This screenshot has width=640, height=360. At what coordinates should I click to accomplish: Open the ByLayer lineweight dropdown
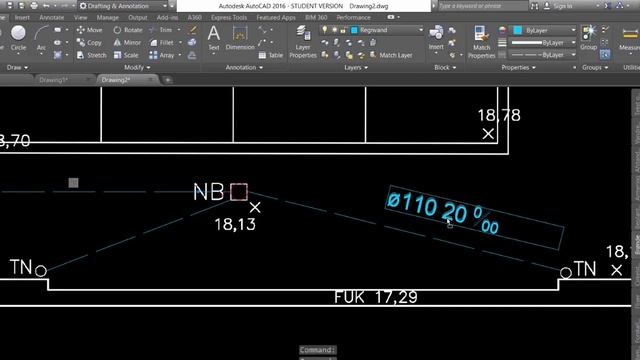click(573, 42)
